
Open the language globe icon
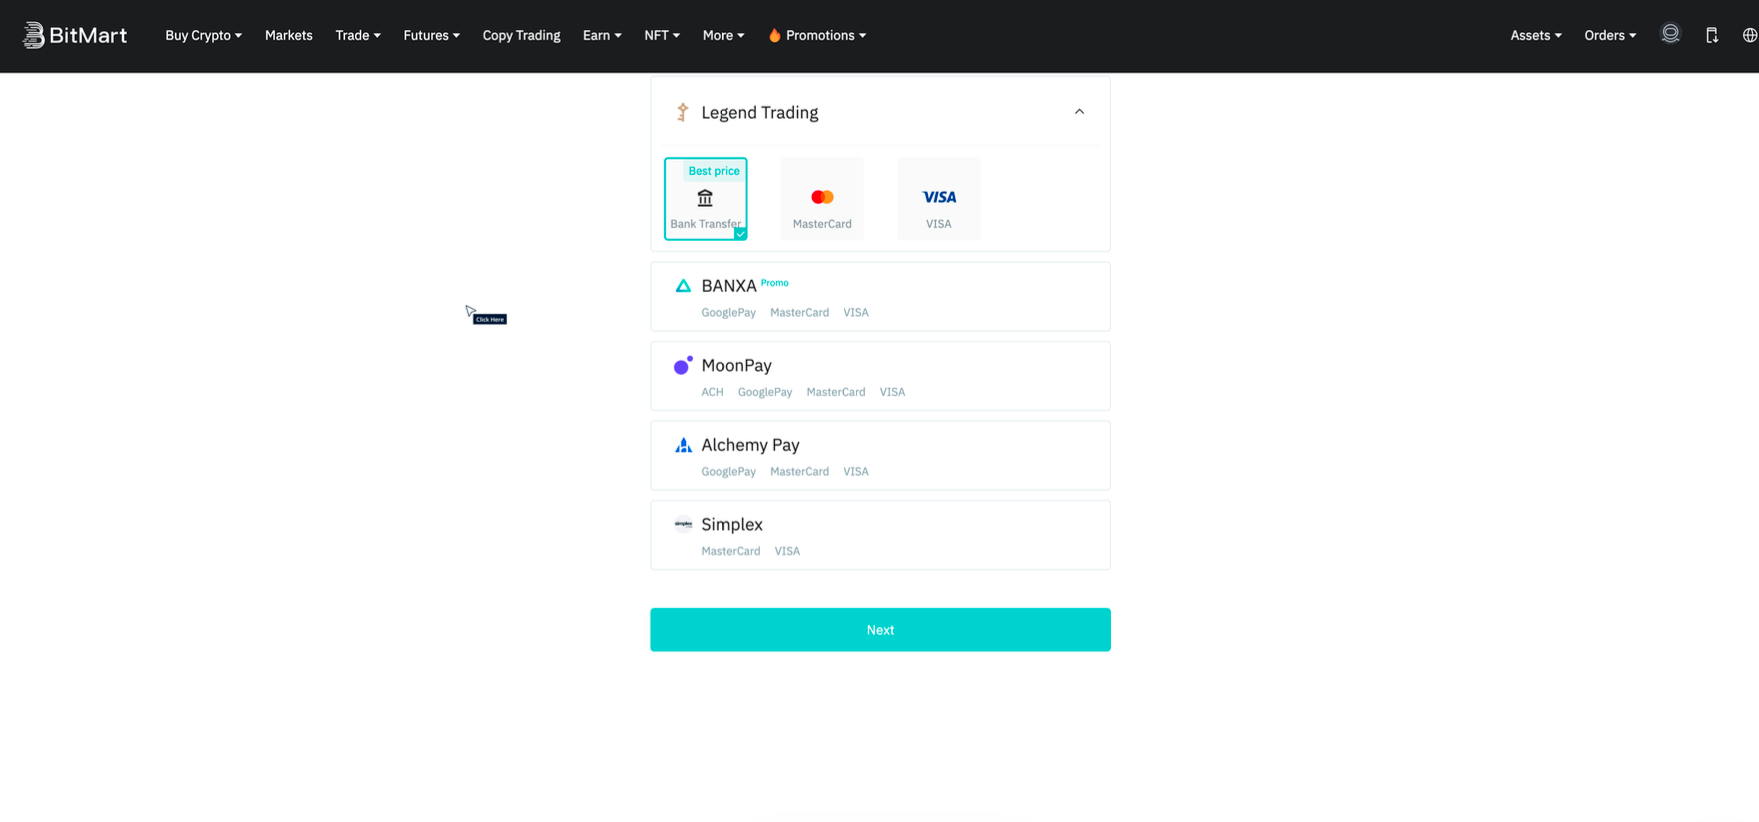[1749, 35]
